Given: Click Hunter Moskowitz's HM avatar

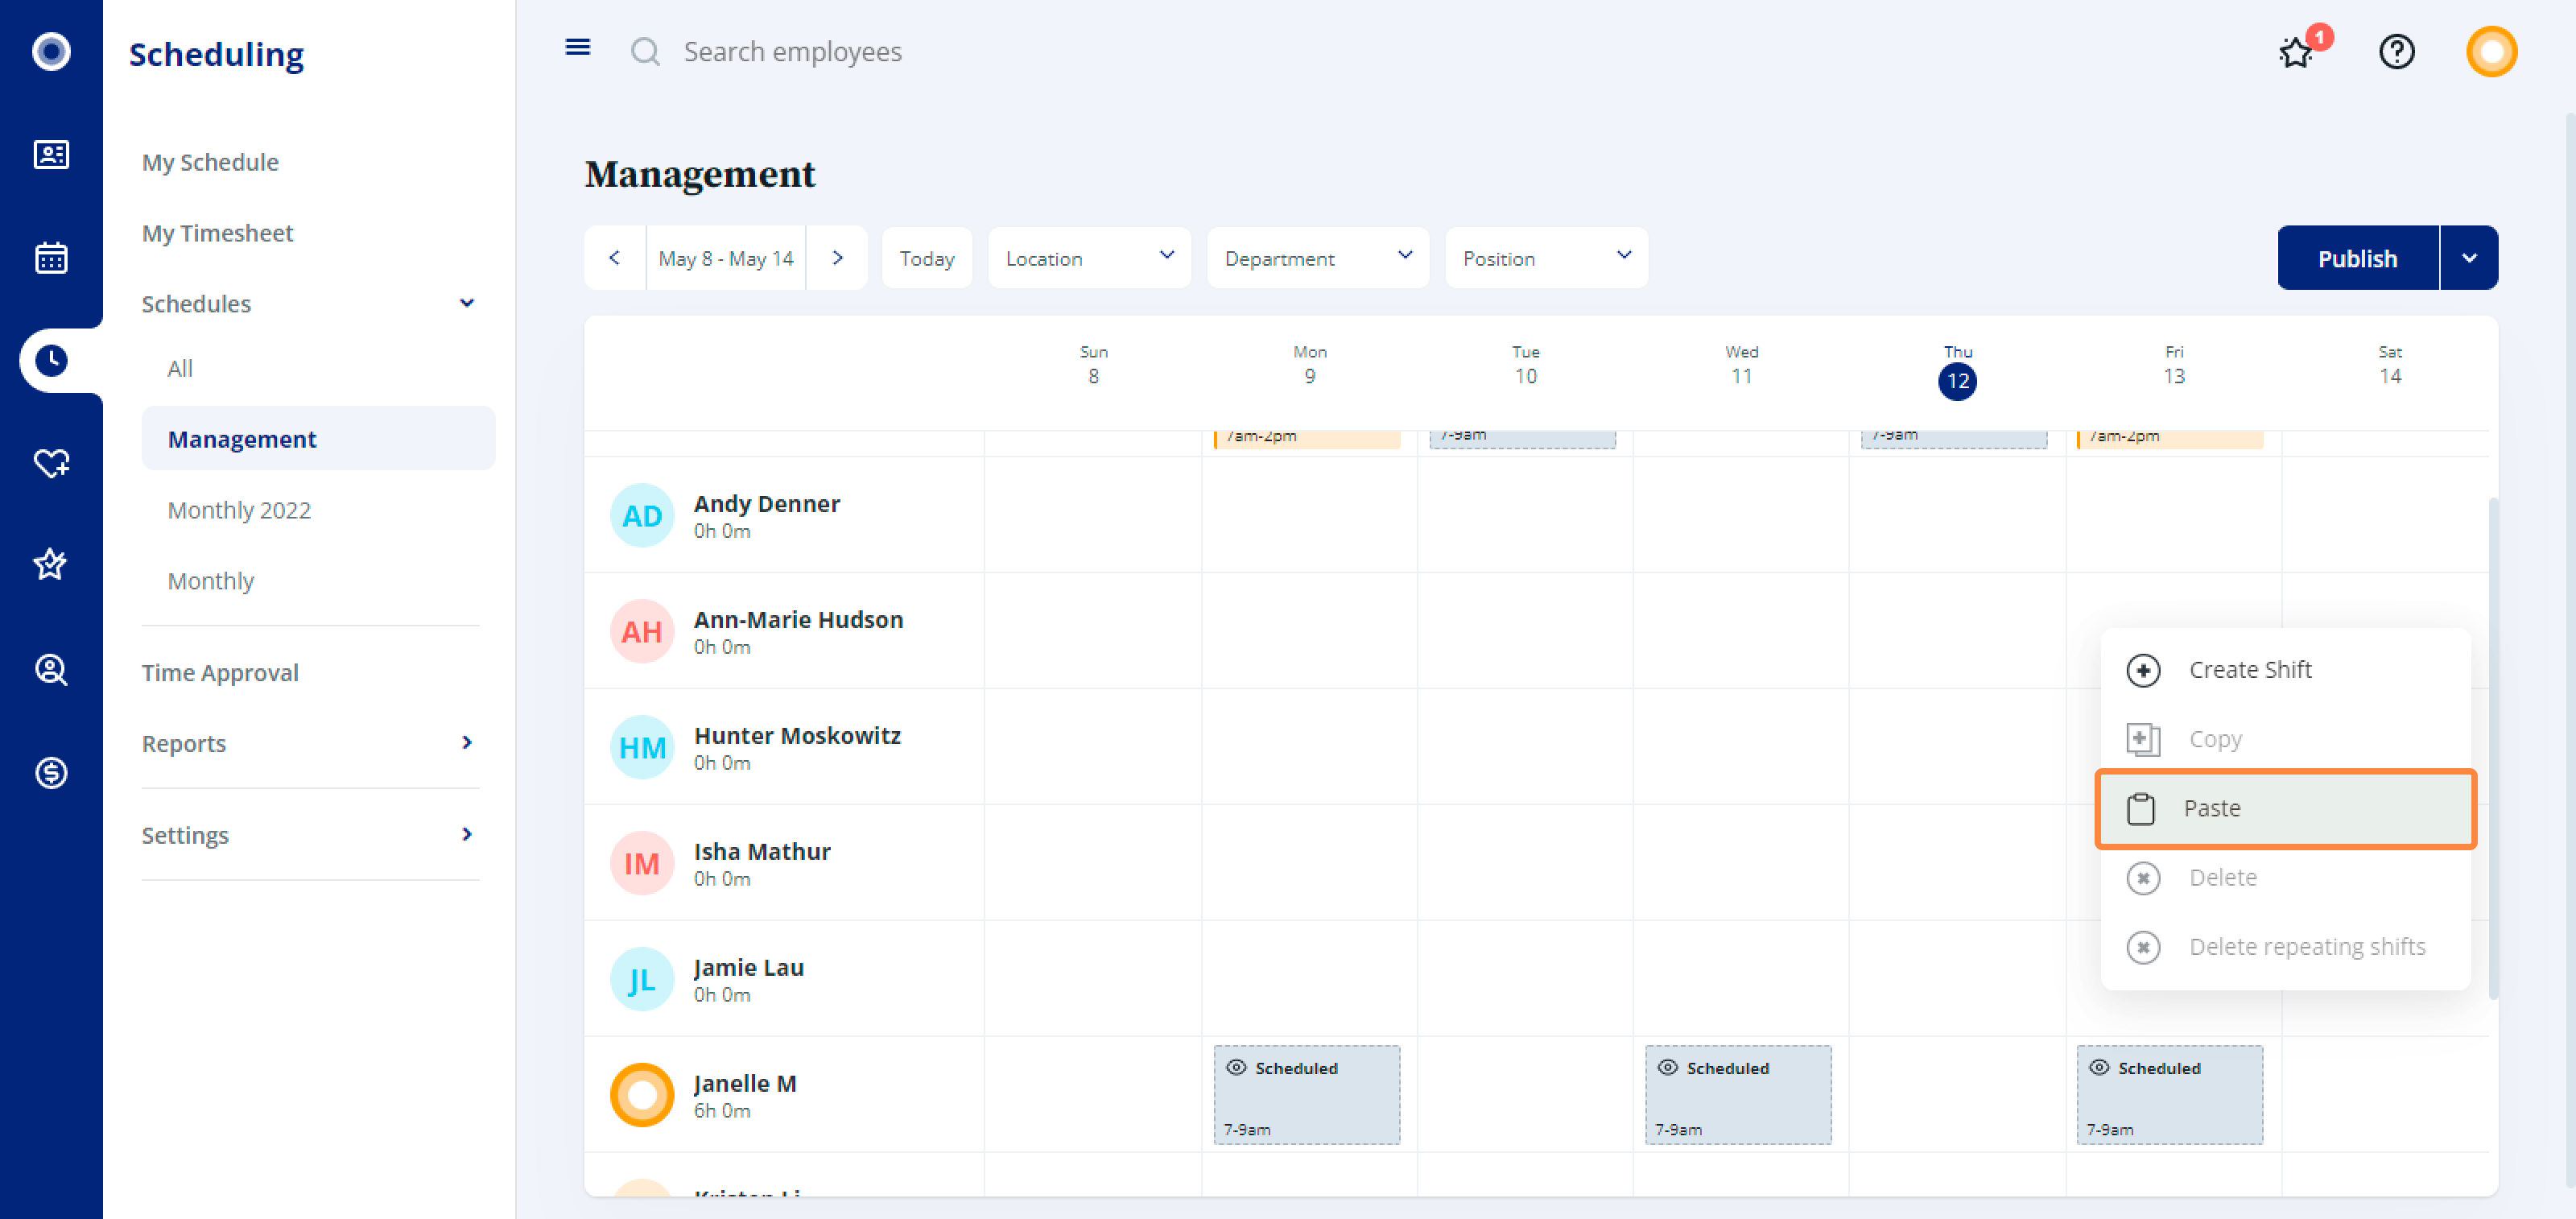Looking at the screenshot, I should click(x=642, y=747).
